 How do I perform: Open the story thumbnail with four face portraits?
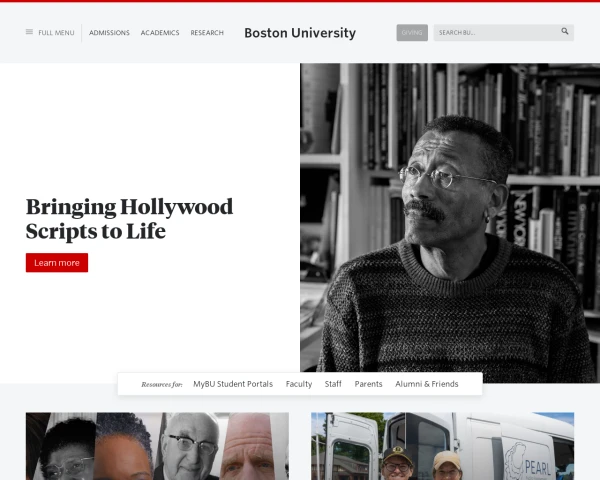coord(157,446)
